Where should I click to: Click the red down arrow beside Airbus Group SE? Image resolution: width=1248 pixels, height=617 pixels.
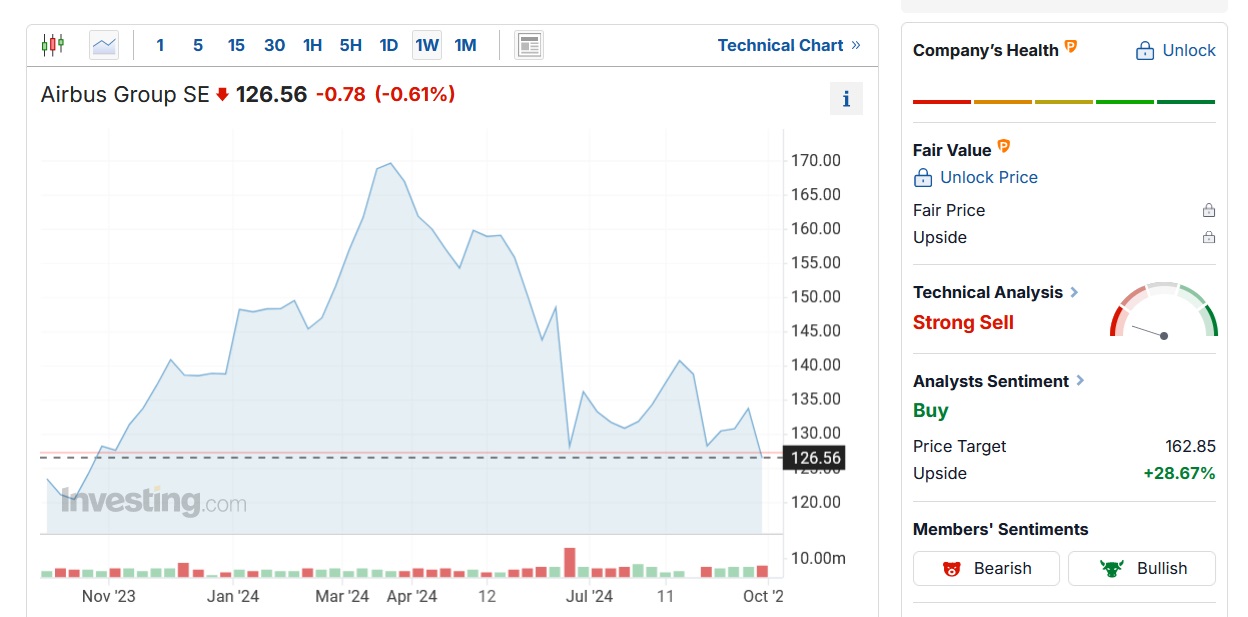[x=222, y=94]
